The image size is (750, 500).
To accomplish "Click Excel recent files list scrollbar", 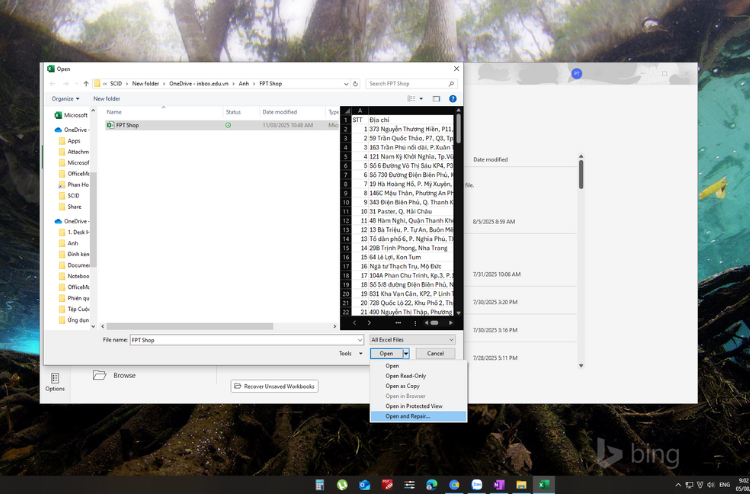I will (581, 175).
